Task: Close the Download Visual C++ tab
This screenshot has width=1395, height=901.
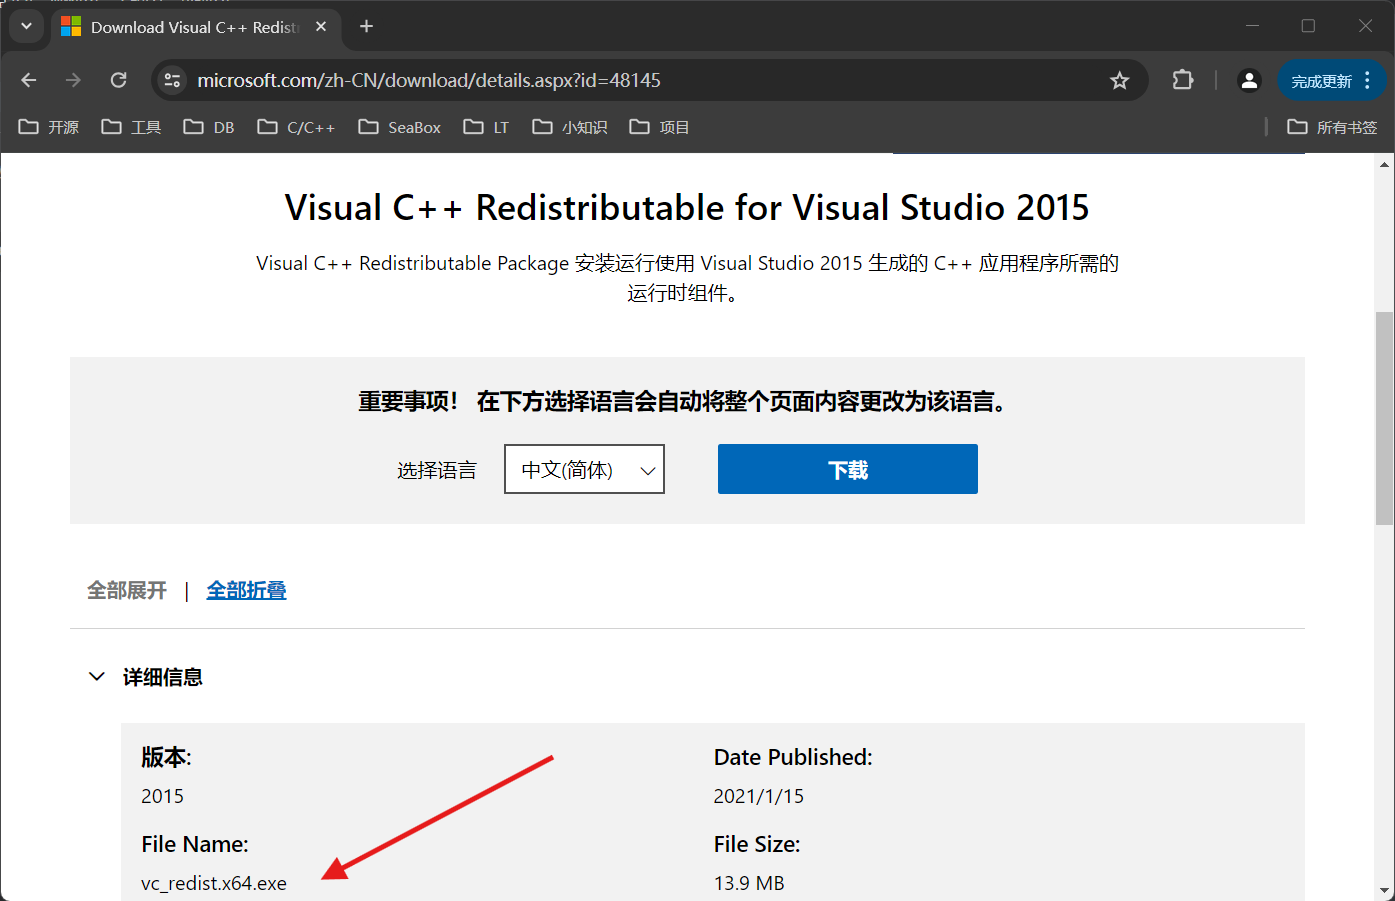Action: tap(321, 27)
